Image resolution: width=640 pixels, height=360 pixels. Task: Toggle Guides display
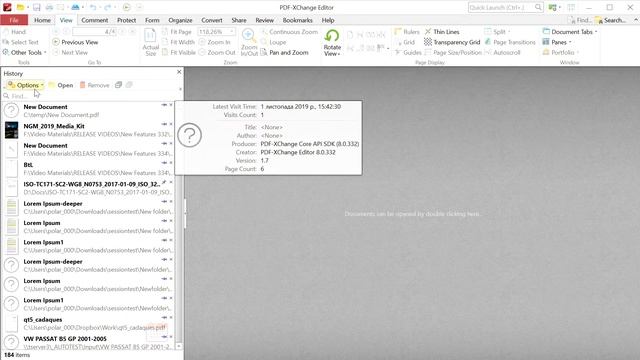[408, 52]
